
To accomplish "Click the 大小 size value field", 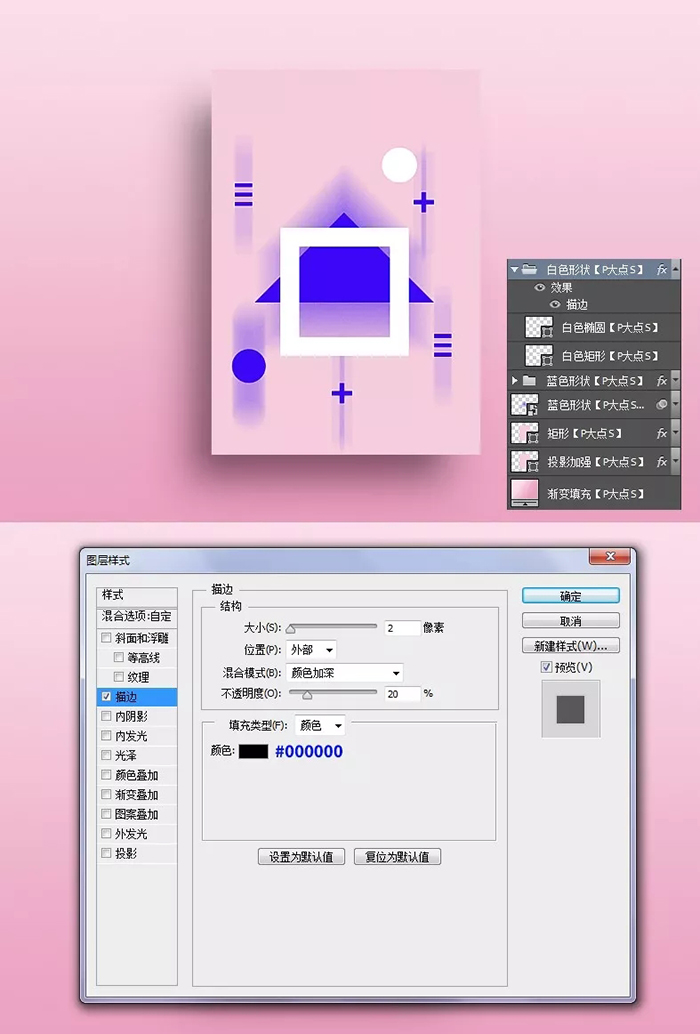I will pos(402,628).
